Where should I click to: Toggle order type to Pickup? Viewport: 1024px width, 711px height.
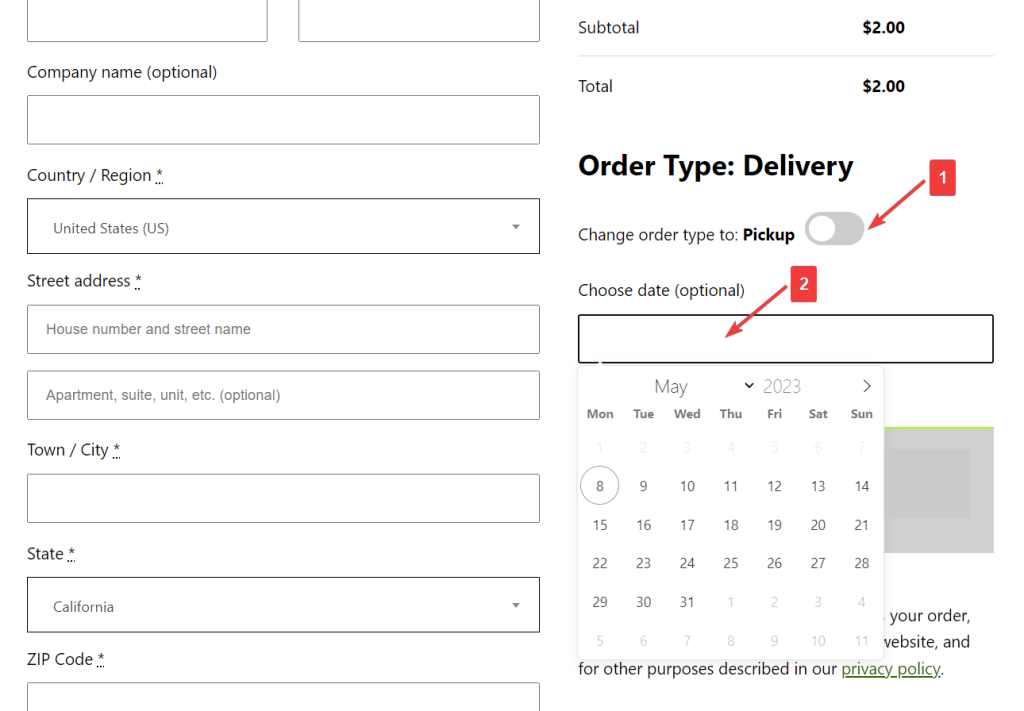(x=835, y=229)
